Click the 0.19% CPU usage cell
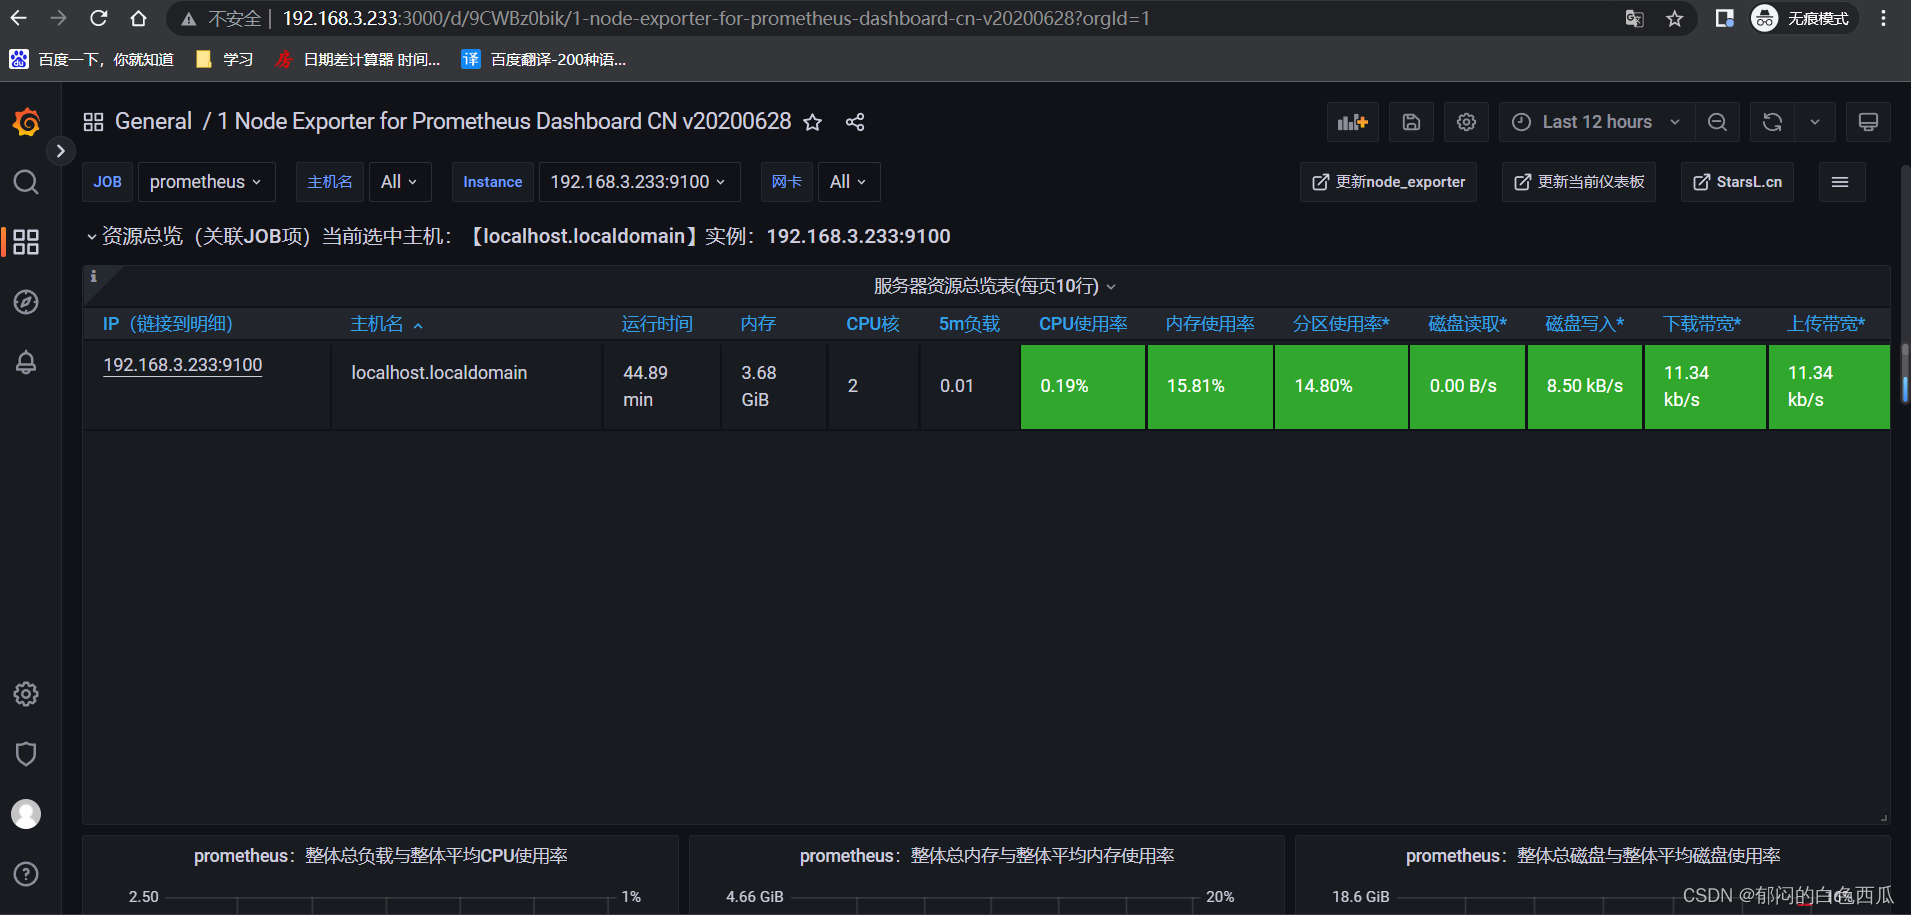This screenshot has height=915, width=1911. coord(1083,386)
